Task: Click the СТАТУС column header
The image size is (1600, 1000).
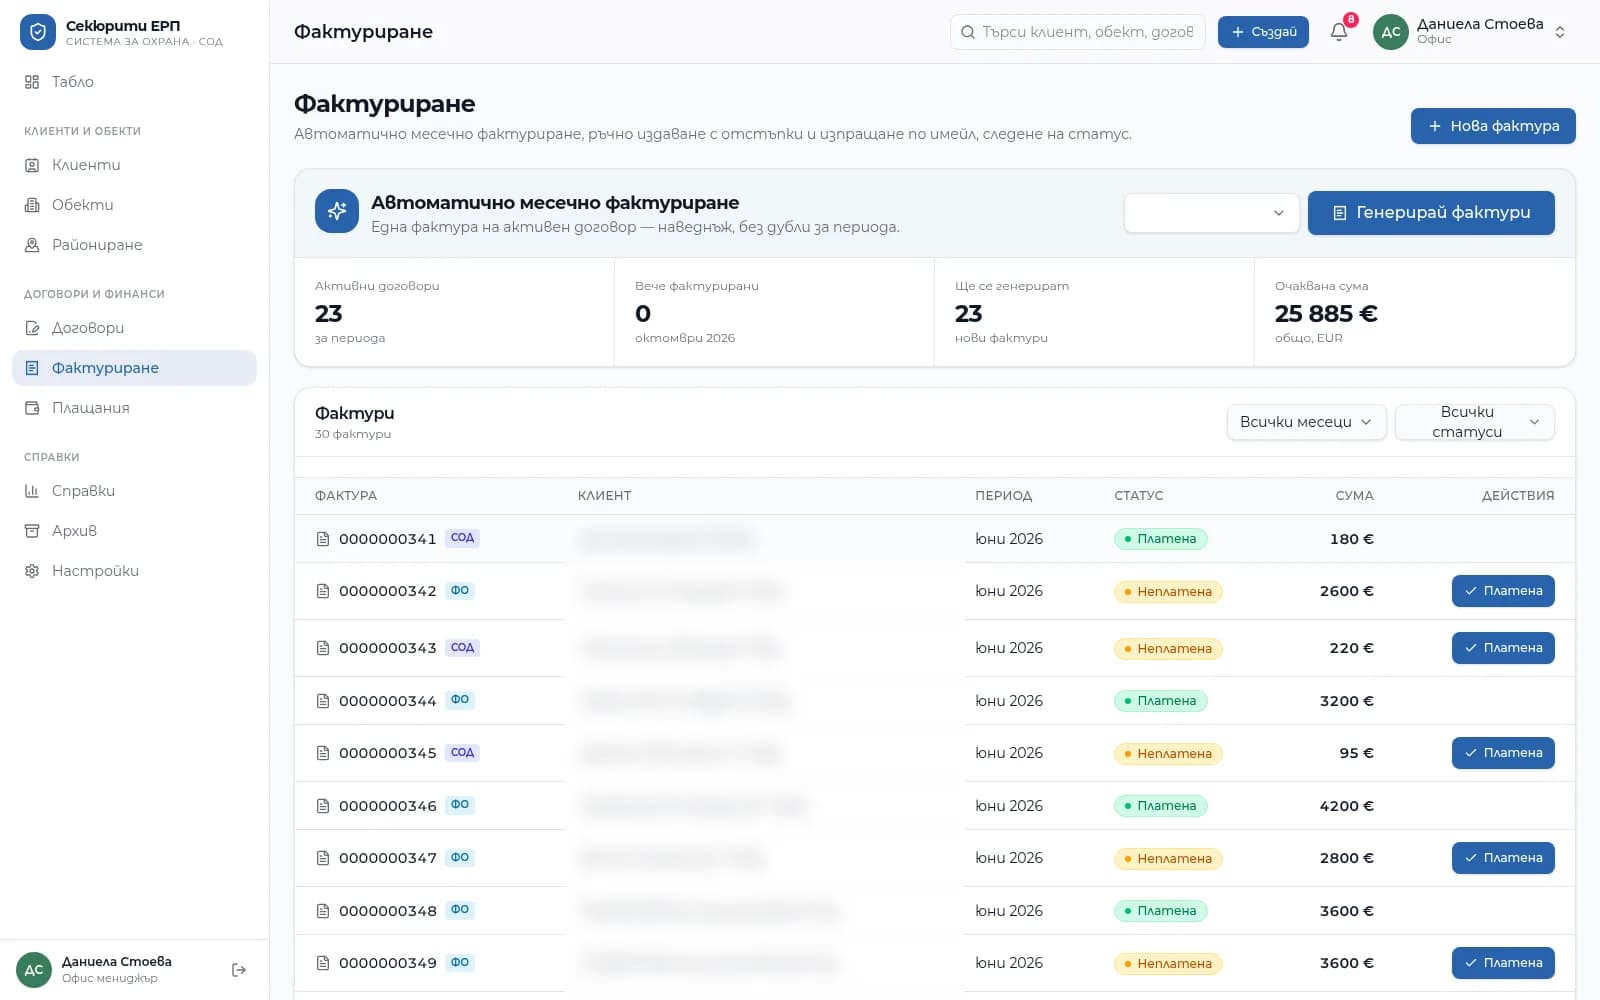Action: (1139, 496)
